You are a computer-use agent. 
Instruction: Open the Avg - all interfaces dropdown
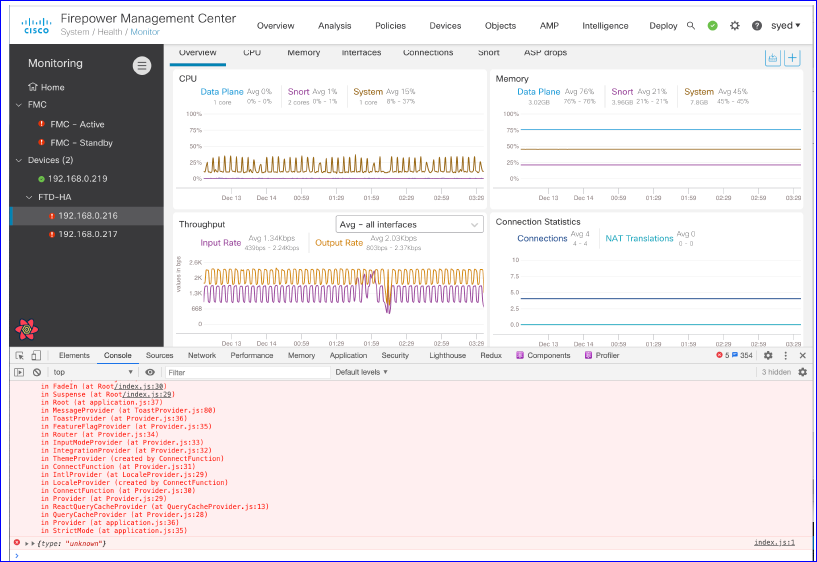(410, 224)
